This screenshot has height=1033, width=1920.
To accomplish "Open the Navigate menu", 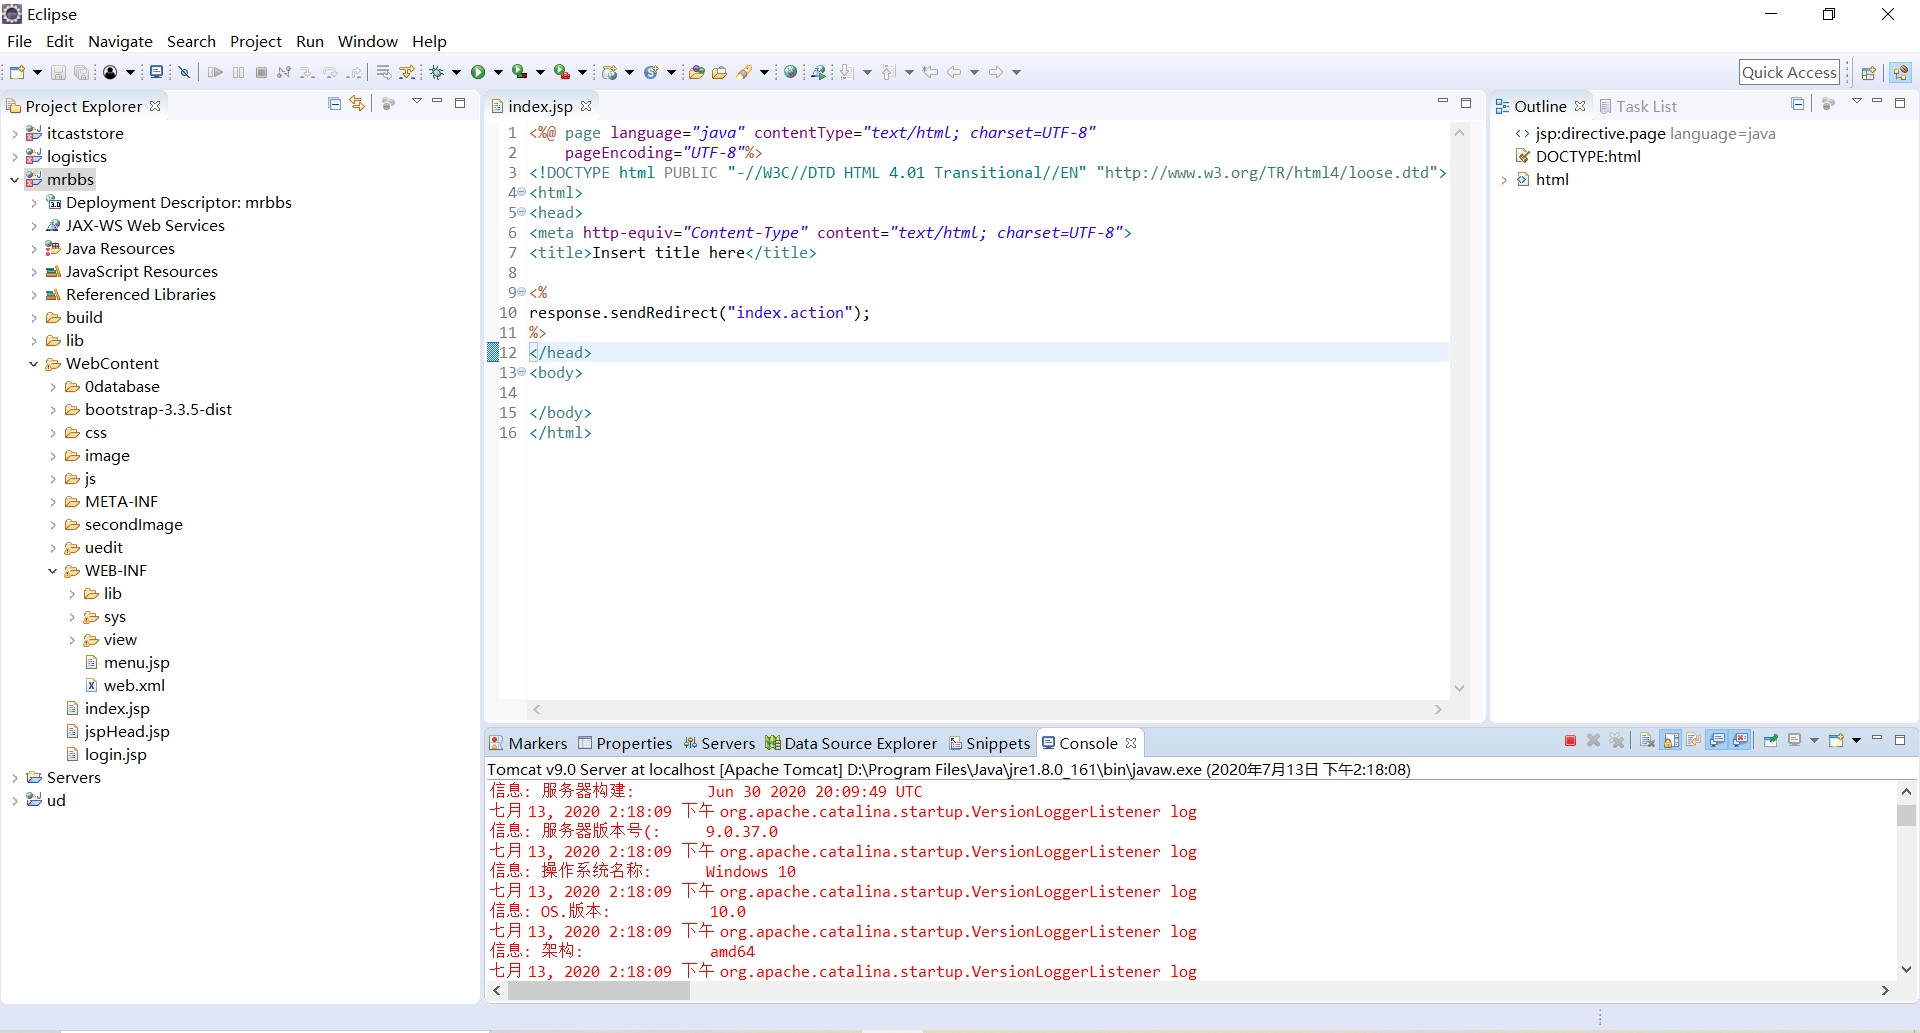I will pos(120,41).
